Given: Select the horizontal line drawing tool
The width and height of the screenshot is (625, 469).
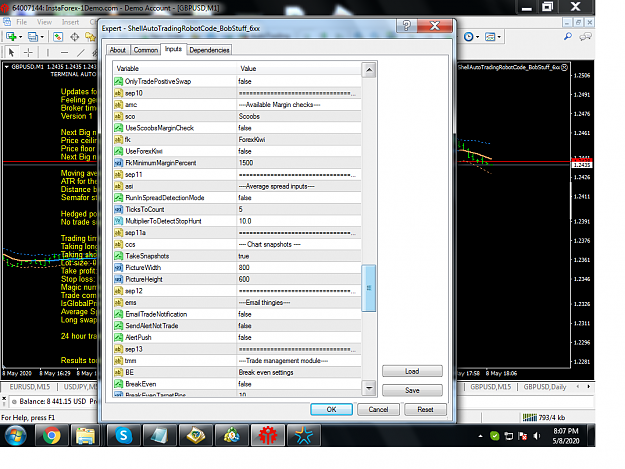Looking at the screenshot, I should (x=65, y=52).
